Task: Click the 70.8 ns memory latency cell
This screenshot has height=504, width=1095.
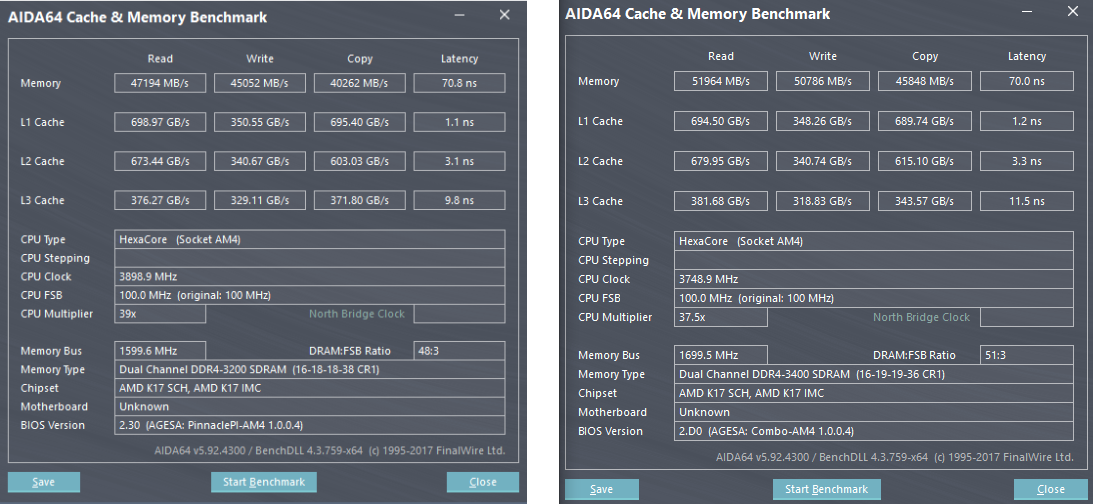Action: pyautogui.click(x=459, y=84)
